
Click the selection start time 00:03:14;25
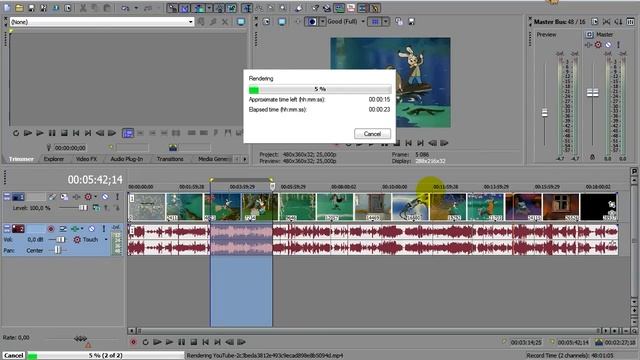(x=526, y=342)
